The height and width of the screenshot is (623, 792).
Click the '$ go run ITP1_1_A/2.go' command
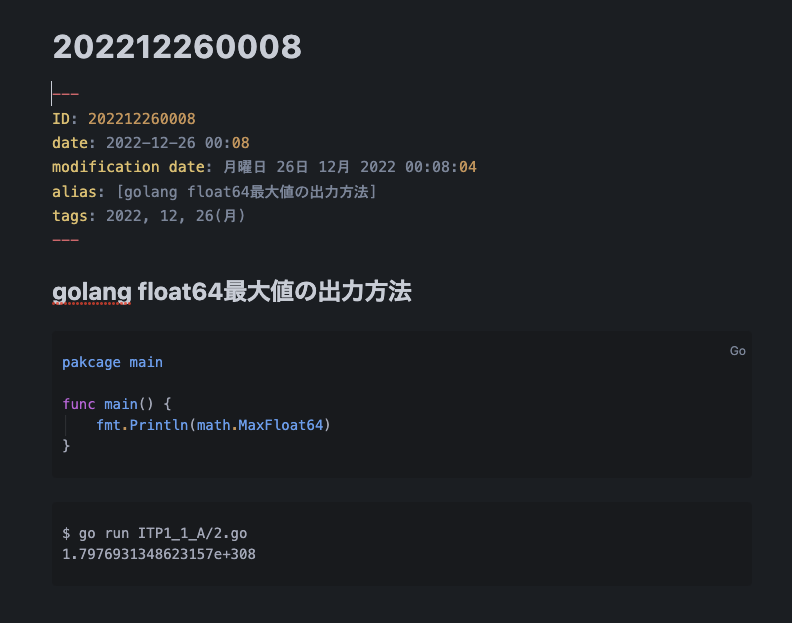click(155, 534)
